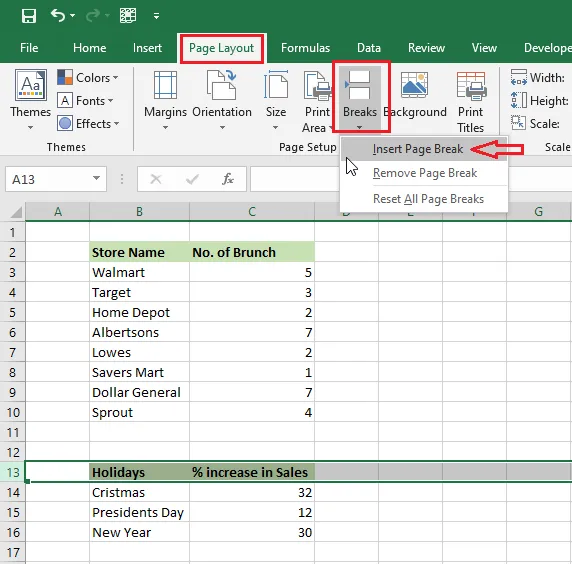Switch to the Home tab

tap(89, 48)
